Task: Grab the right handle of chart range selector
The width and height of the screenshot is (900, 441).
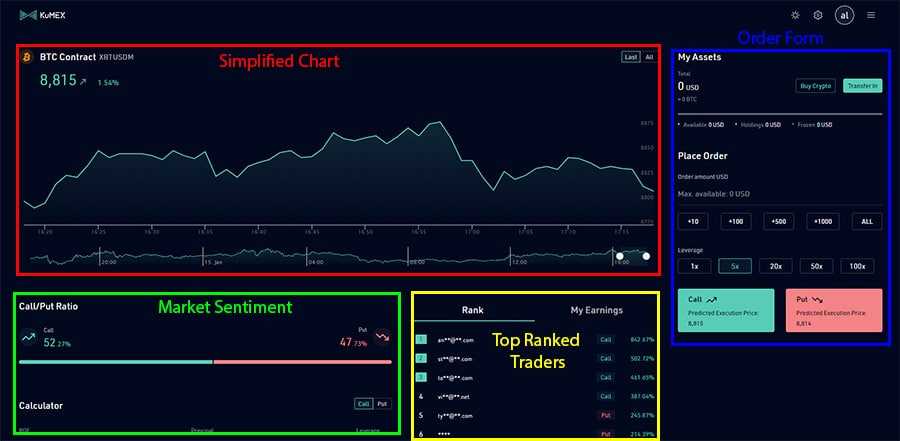Action: pyautogui.click(x=646, y=256)
